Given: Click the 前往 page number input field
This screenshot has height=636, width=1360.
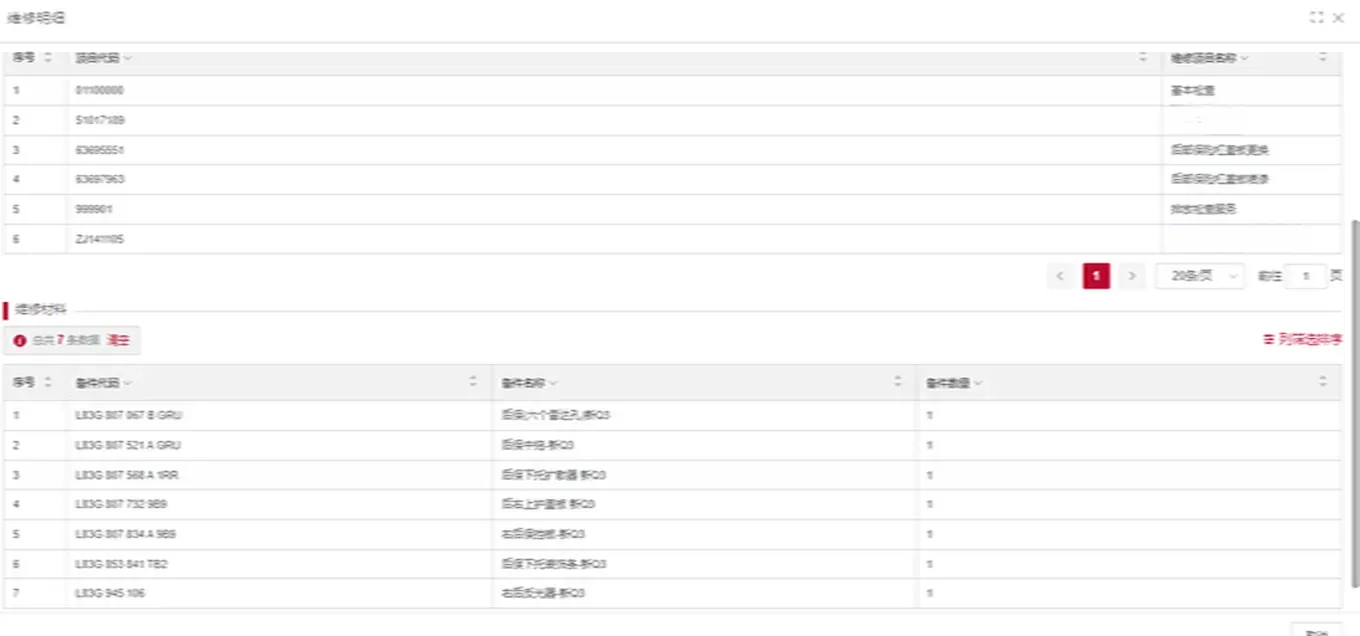Looking at the screenshot, I should point(1305,276).
